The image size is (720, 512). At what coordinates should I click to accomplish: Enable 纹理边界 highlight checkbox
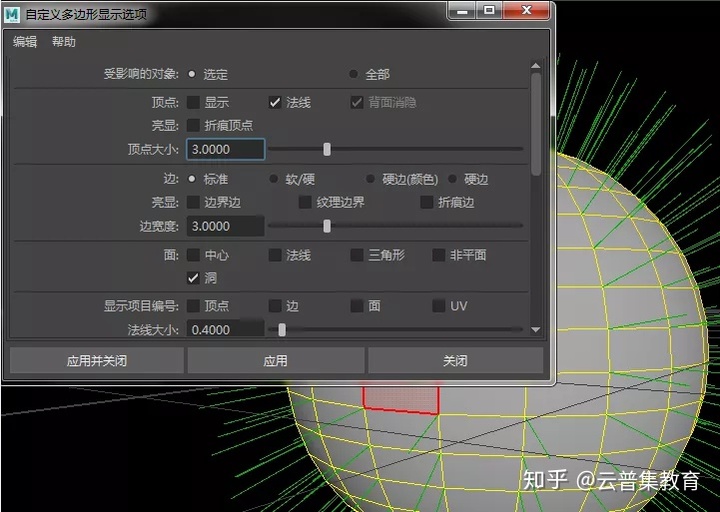(x=305, y=202)
